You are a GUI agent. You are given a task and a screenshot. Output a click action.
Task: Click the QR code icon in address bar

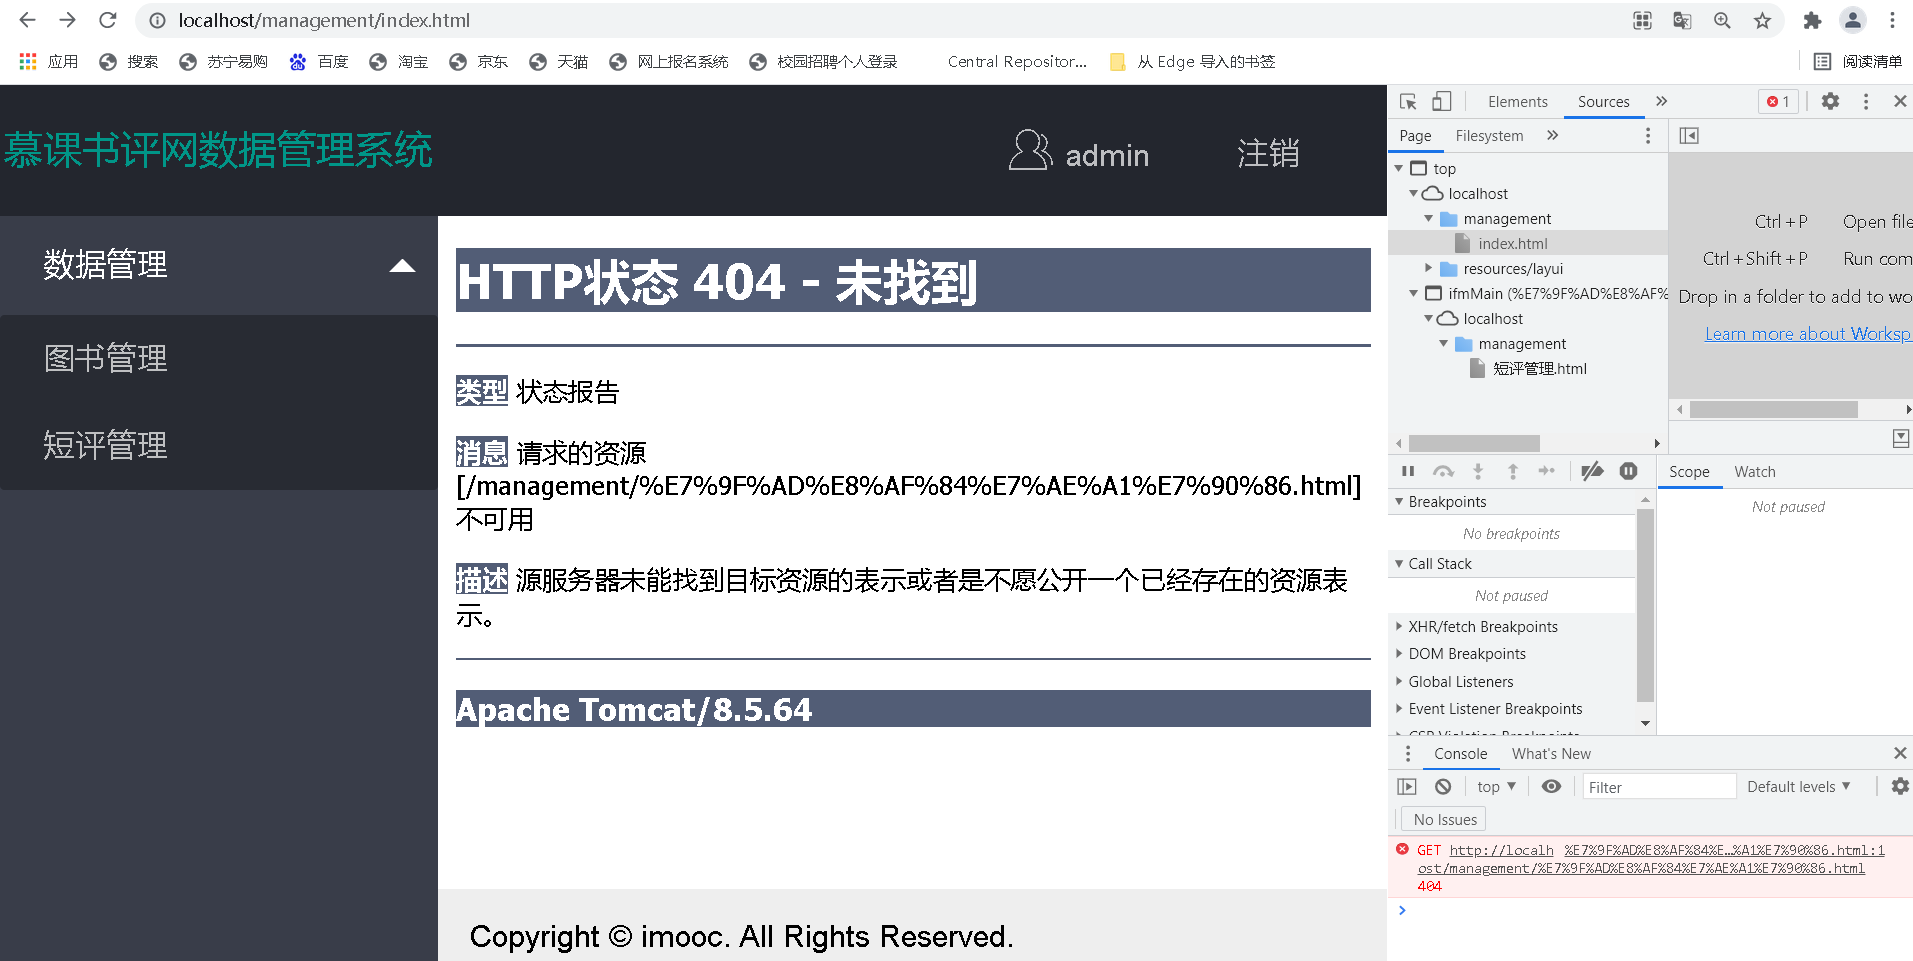pos(1642,20)
